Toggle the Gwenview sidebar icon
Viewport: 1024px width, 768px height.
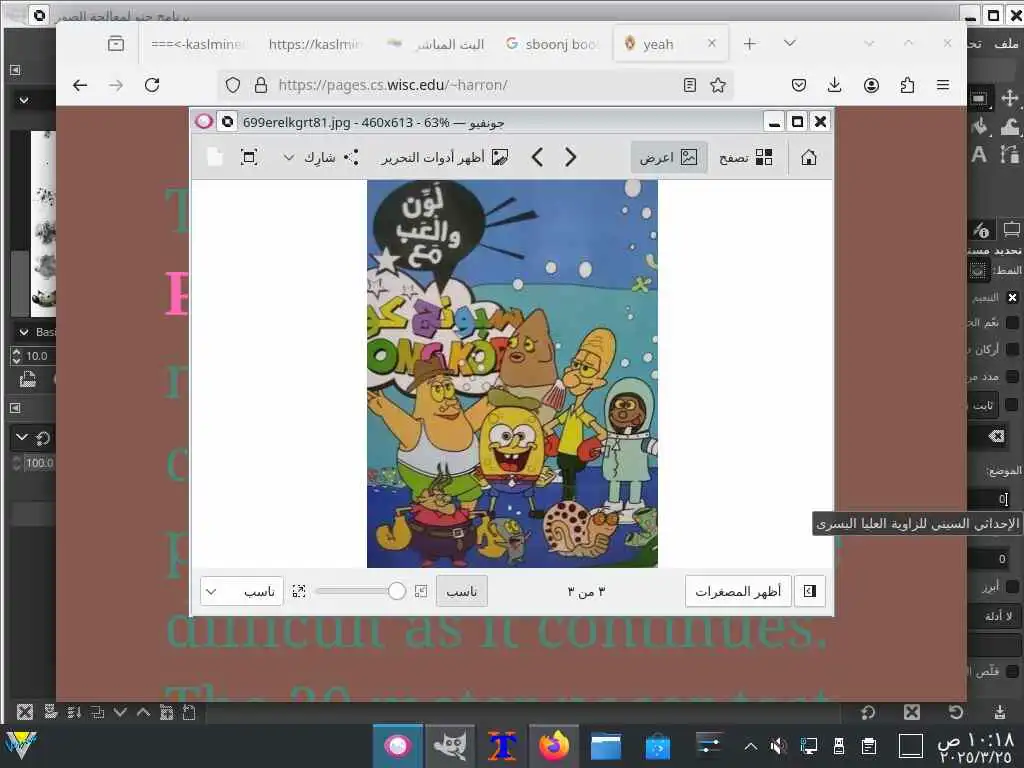(810, 591)
